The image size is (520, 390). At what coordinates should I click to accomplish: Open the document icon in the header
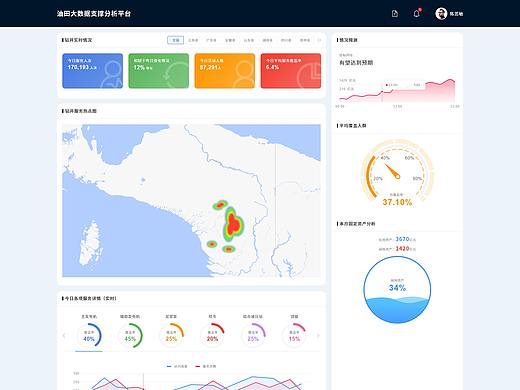[395, 14]
